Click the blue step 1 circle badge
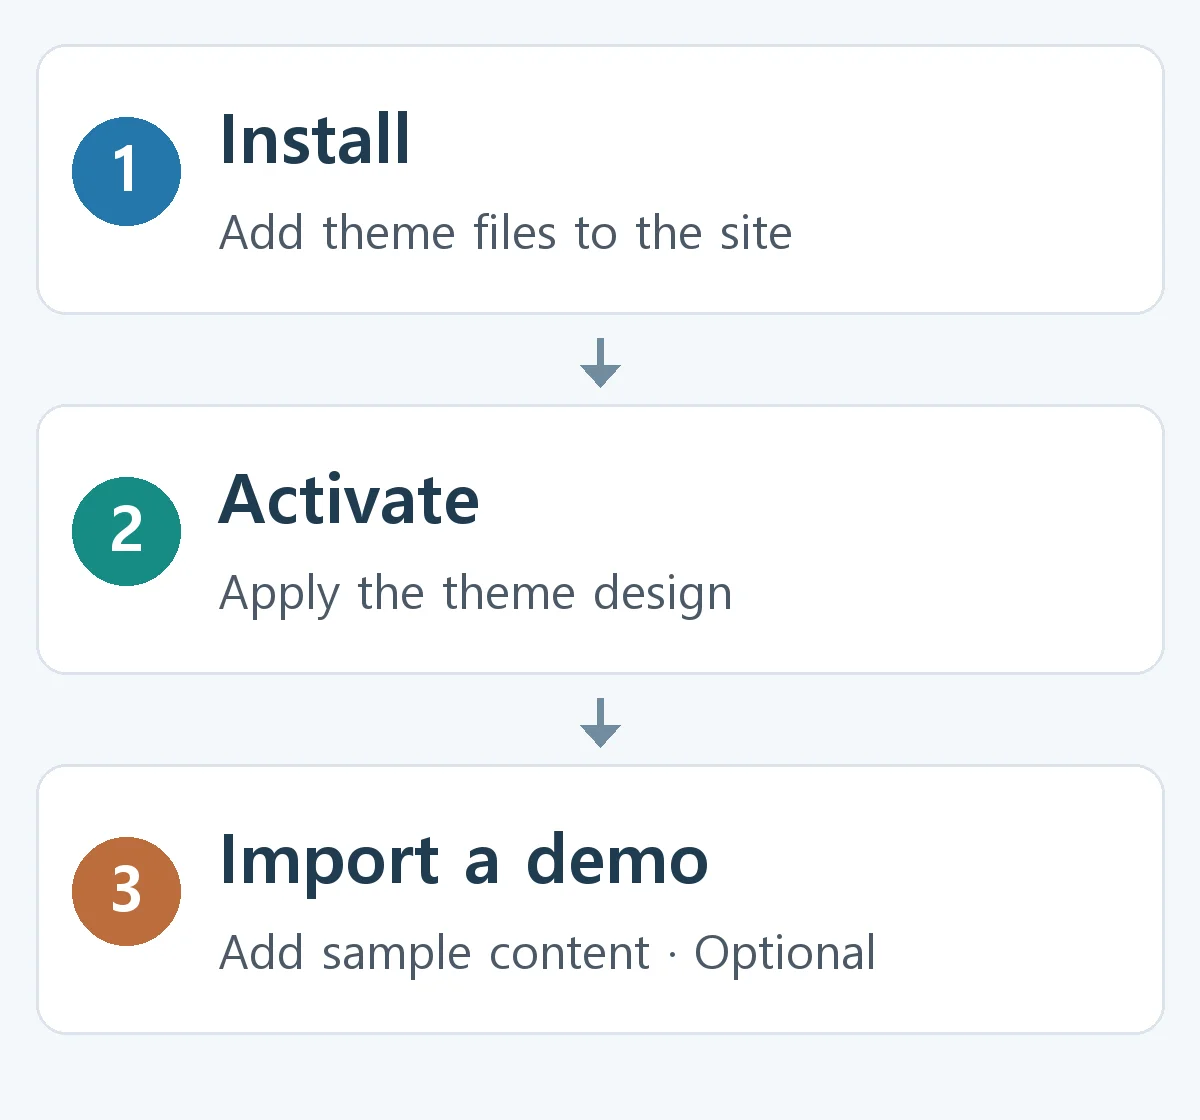Viewport: 1200px width, 1120px height. click(126, 171)
